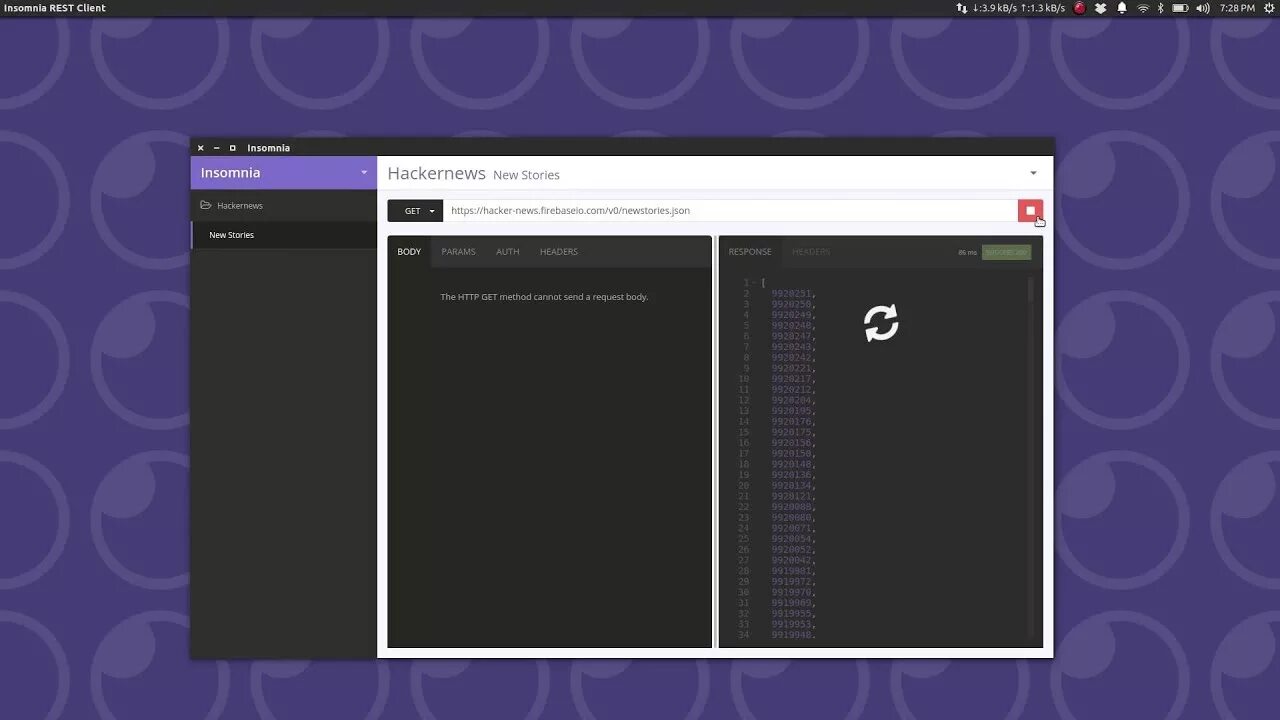Click the Hackernews folder icon in sidebar

coord(206,205)
